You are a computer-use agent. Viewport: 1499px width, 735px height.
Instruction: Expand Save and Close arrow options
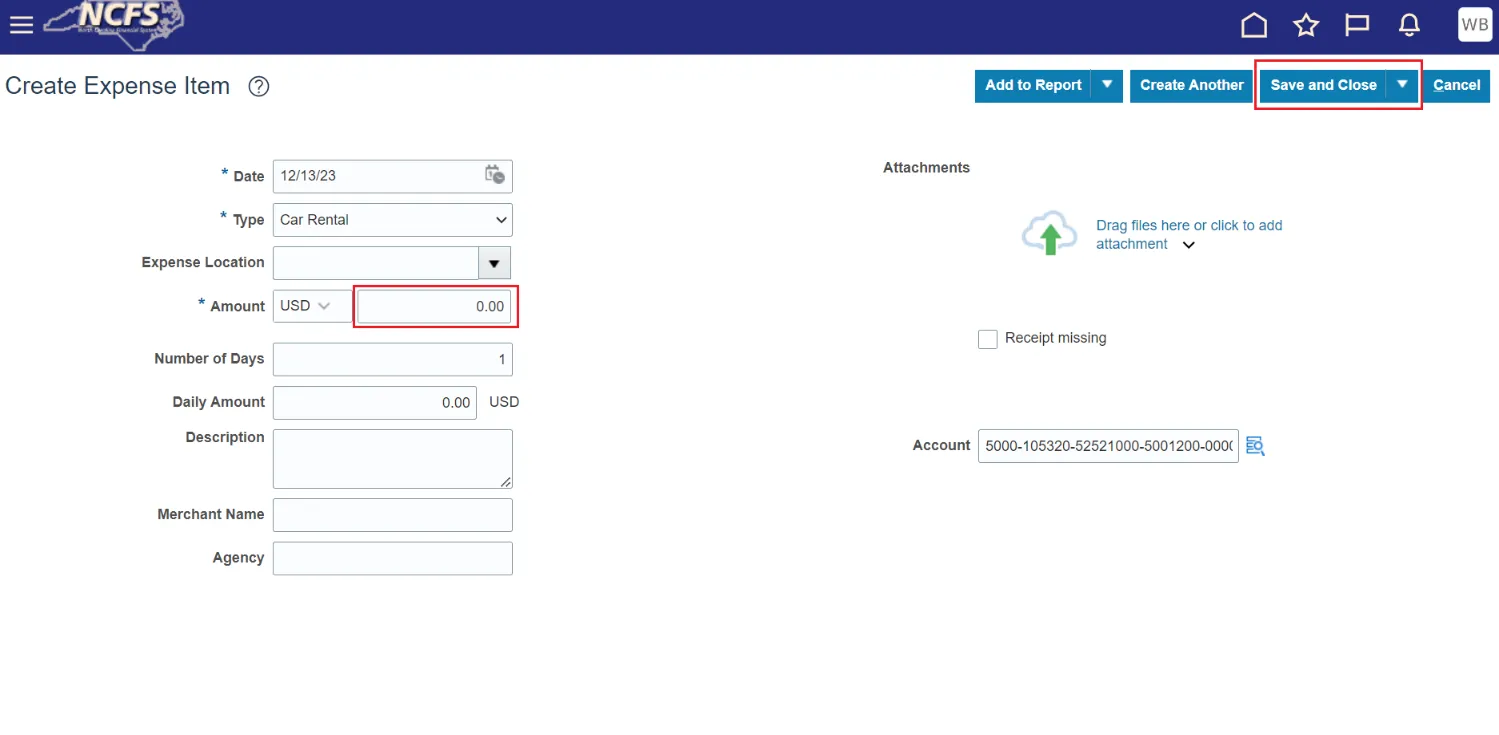click(x=1403, y=85)
